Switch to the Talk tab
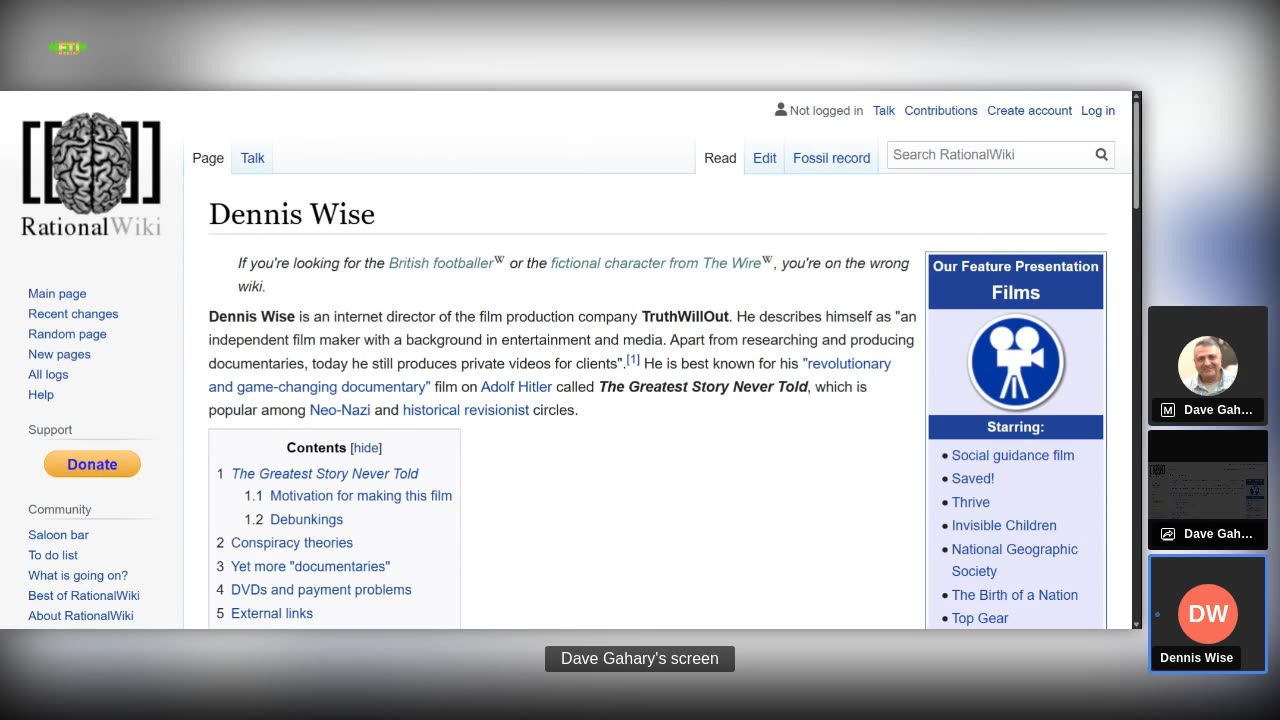 (252, 158)
